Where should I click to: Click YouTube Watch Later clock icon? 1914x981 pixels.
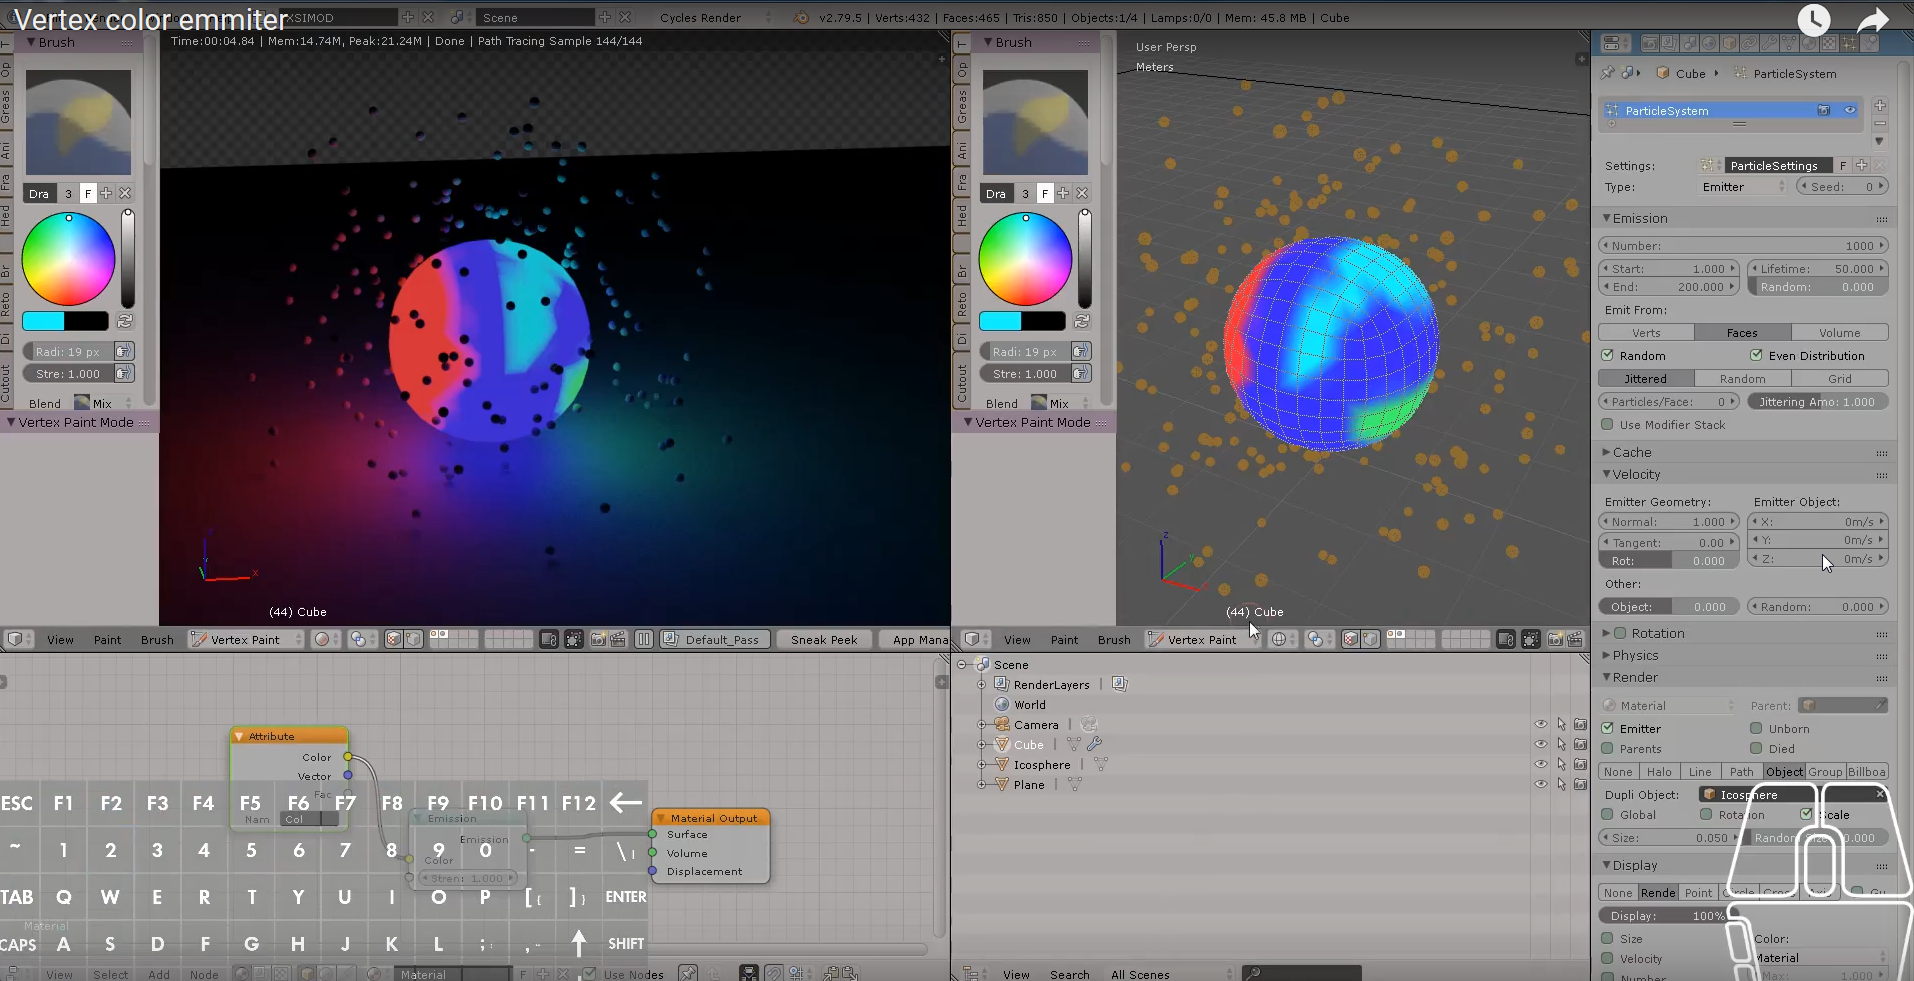(1813, 19)
